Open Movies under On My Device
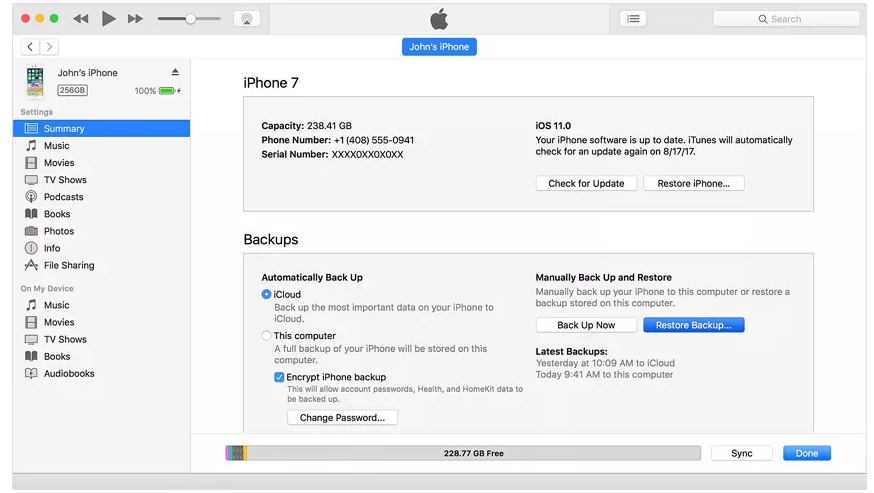Screen dimensions: 874x493 pos(101,322)
